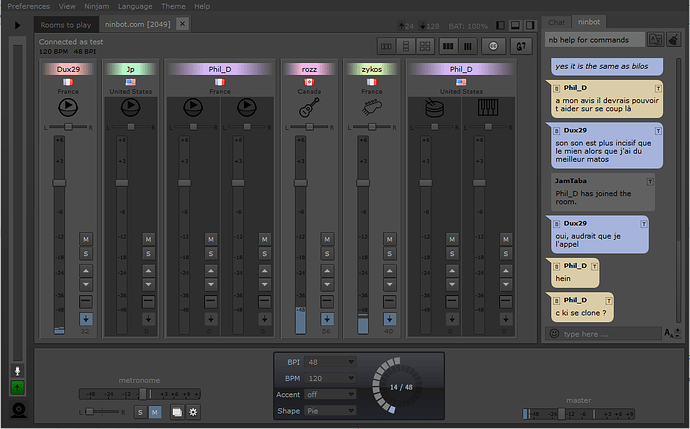Mute the Dux29 channel

[x=86, y=239]
